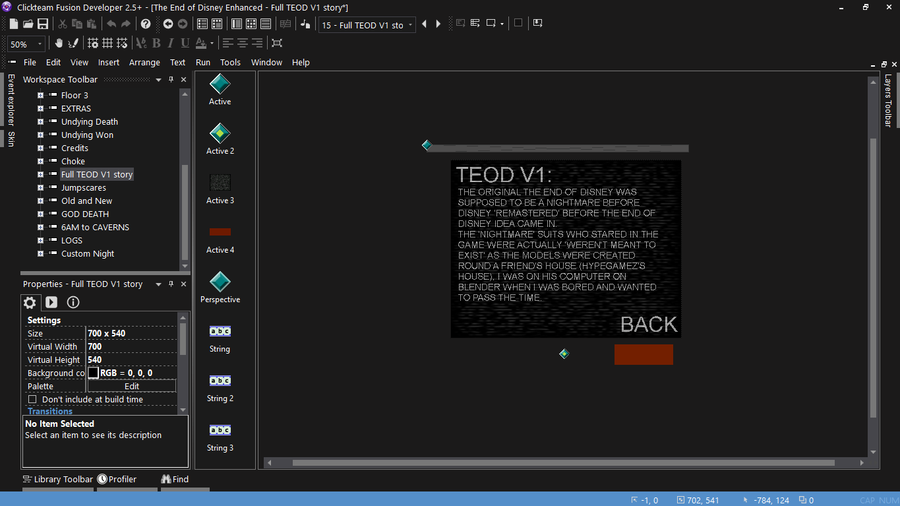Viewport: 900px width, 506px height.
Task: Open the File menu
Action: tap(30, 63)
